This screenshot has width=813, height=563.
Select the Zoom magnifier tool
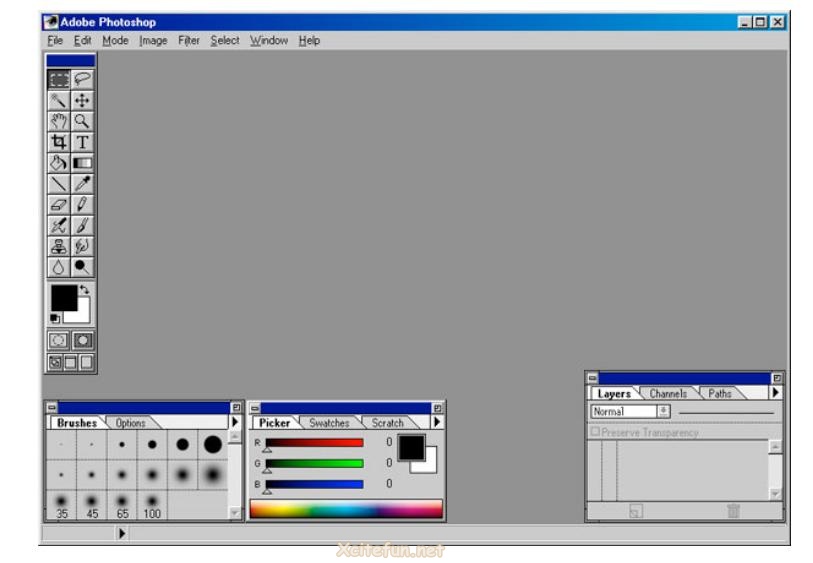[82, 121]
